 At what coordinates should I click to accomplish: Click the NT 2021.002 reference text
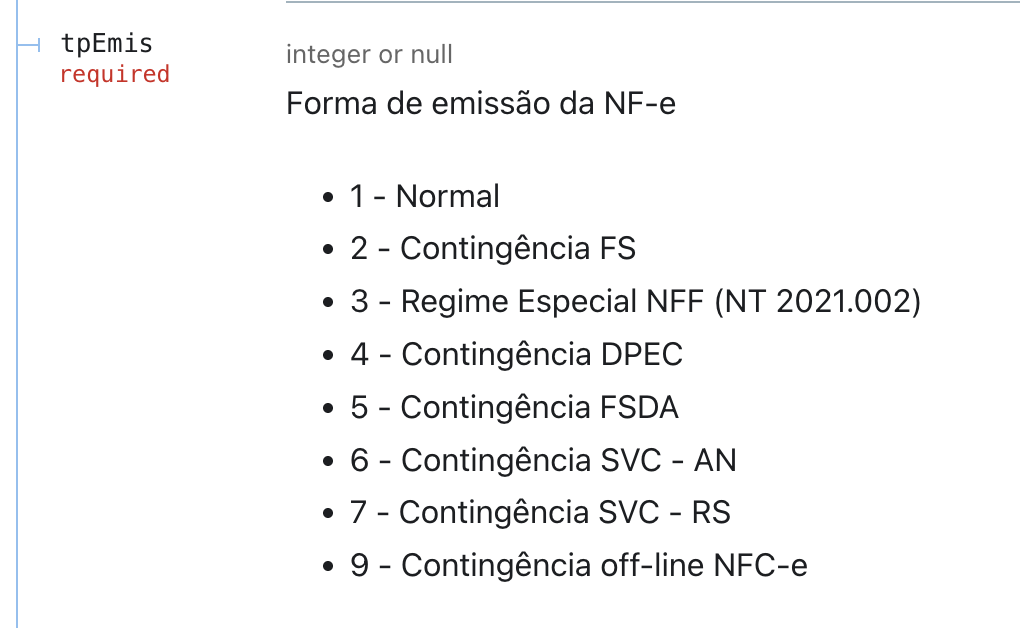click(x=818, y=302)
